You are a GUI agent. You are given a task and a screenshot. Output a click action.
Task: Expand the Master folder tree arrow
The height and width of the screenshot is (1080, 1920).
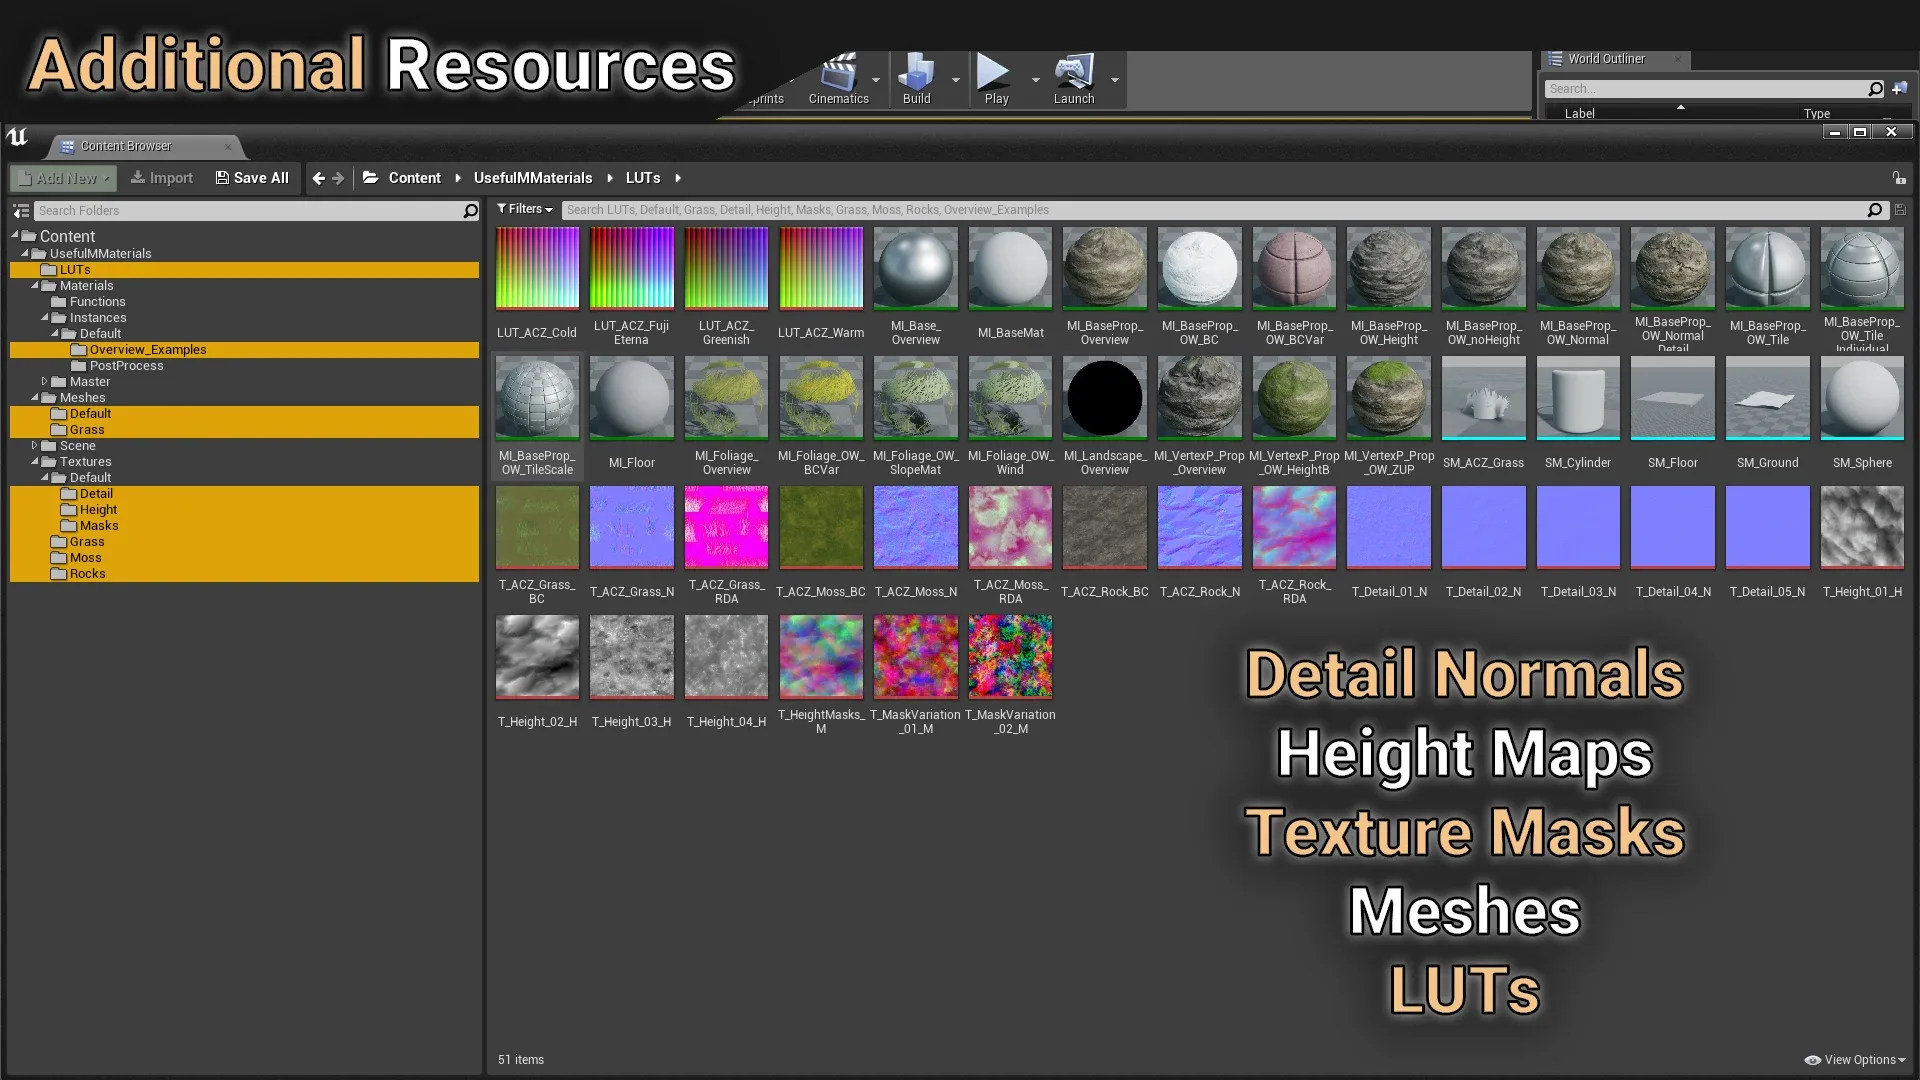coord(45,382)
